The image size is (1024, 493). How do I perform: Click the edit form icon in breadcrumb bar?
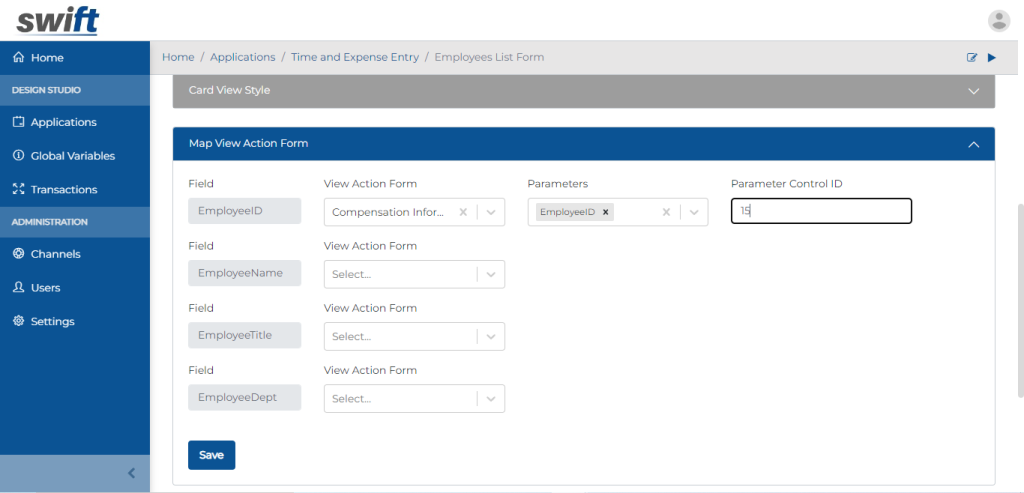click(972, 58)
